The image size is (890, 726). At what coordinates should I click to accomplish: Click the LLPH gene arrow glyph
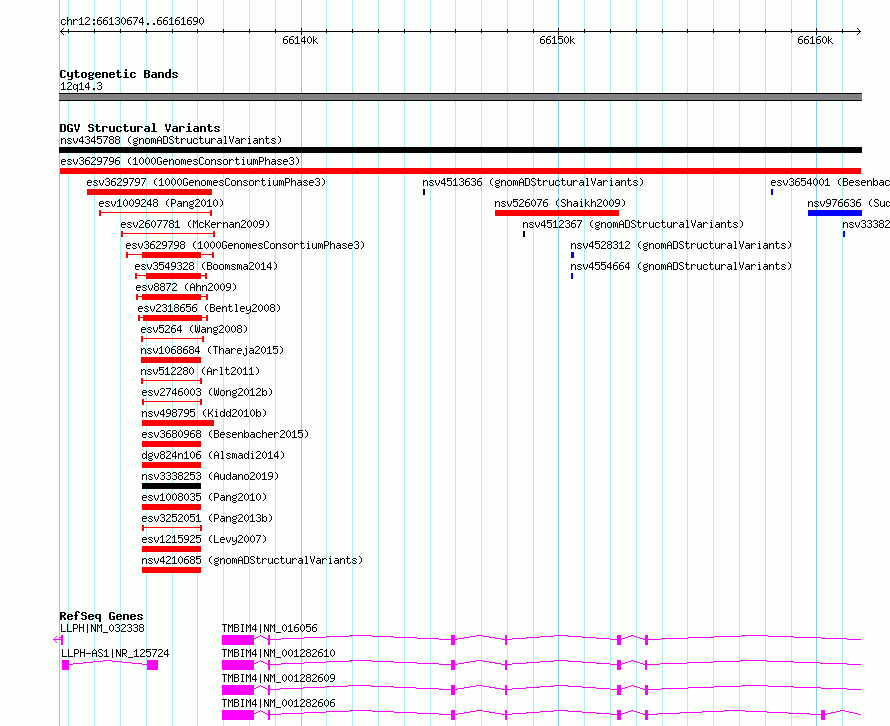pyautogui.click(x=58, y=640)
